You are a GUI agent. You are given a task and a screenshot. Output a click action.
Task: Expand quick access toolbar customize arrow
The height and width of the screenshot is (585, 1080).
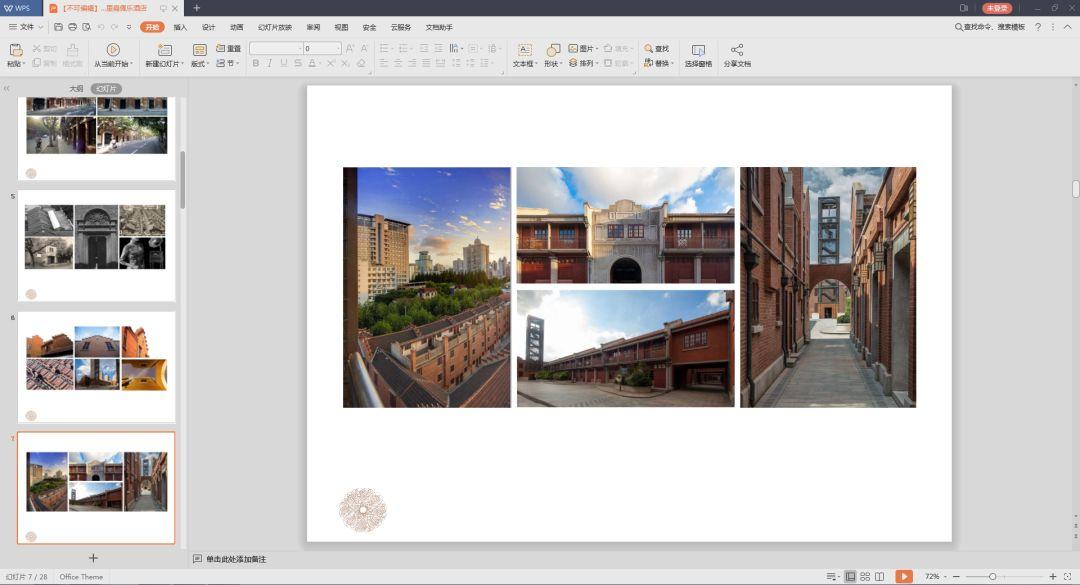[x=129, y=28]
